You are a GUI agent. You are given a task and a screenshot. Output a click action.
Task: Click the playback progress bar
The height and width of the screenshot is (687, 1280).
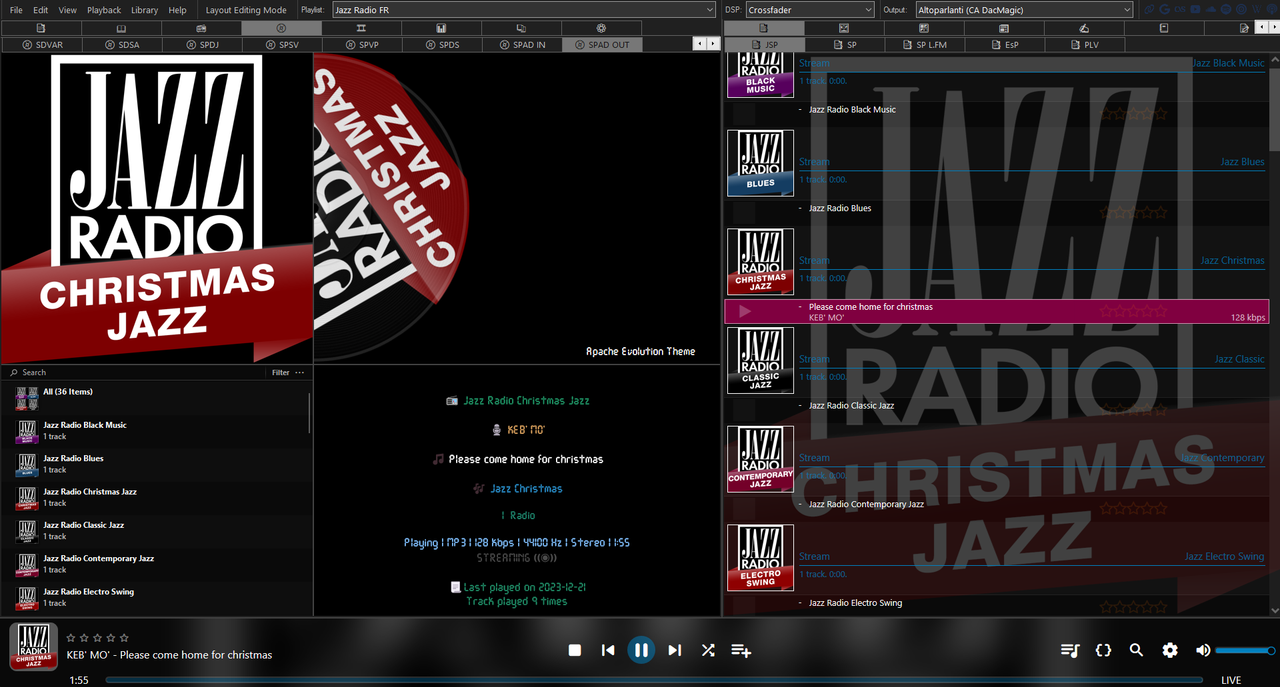[x=654, y=680]
